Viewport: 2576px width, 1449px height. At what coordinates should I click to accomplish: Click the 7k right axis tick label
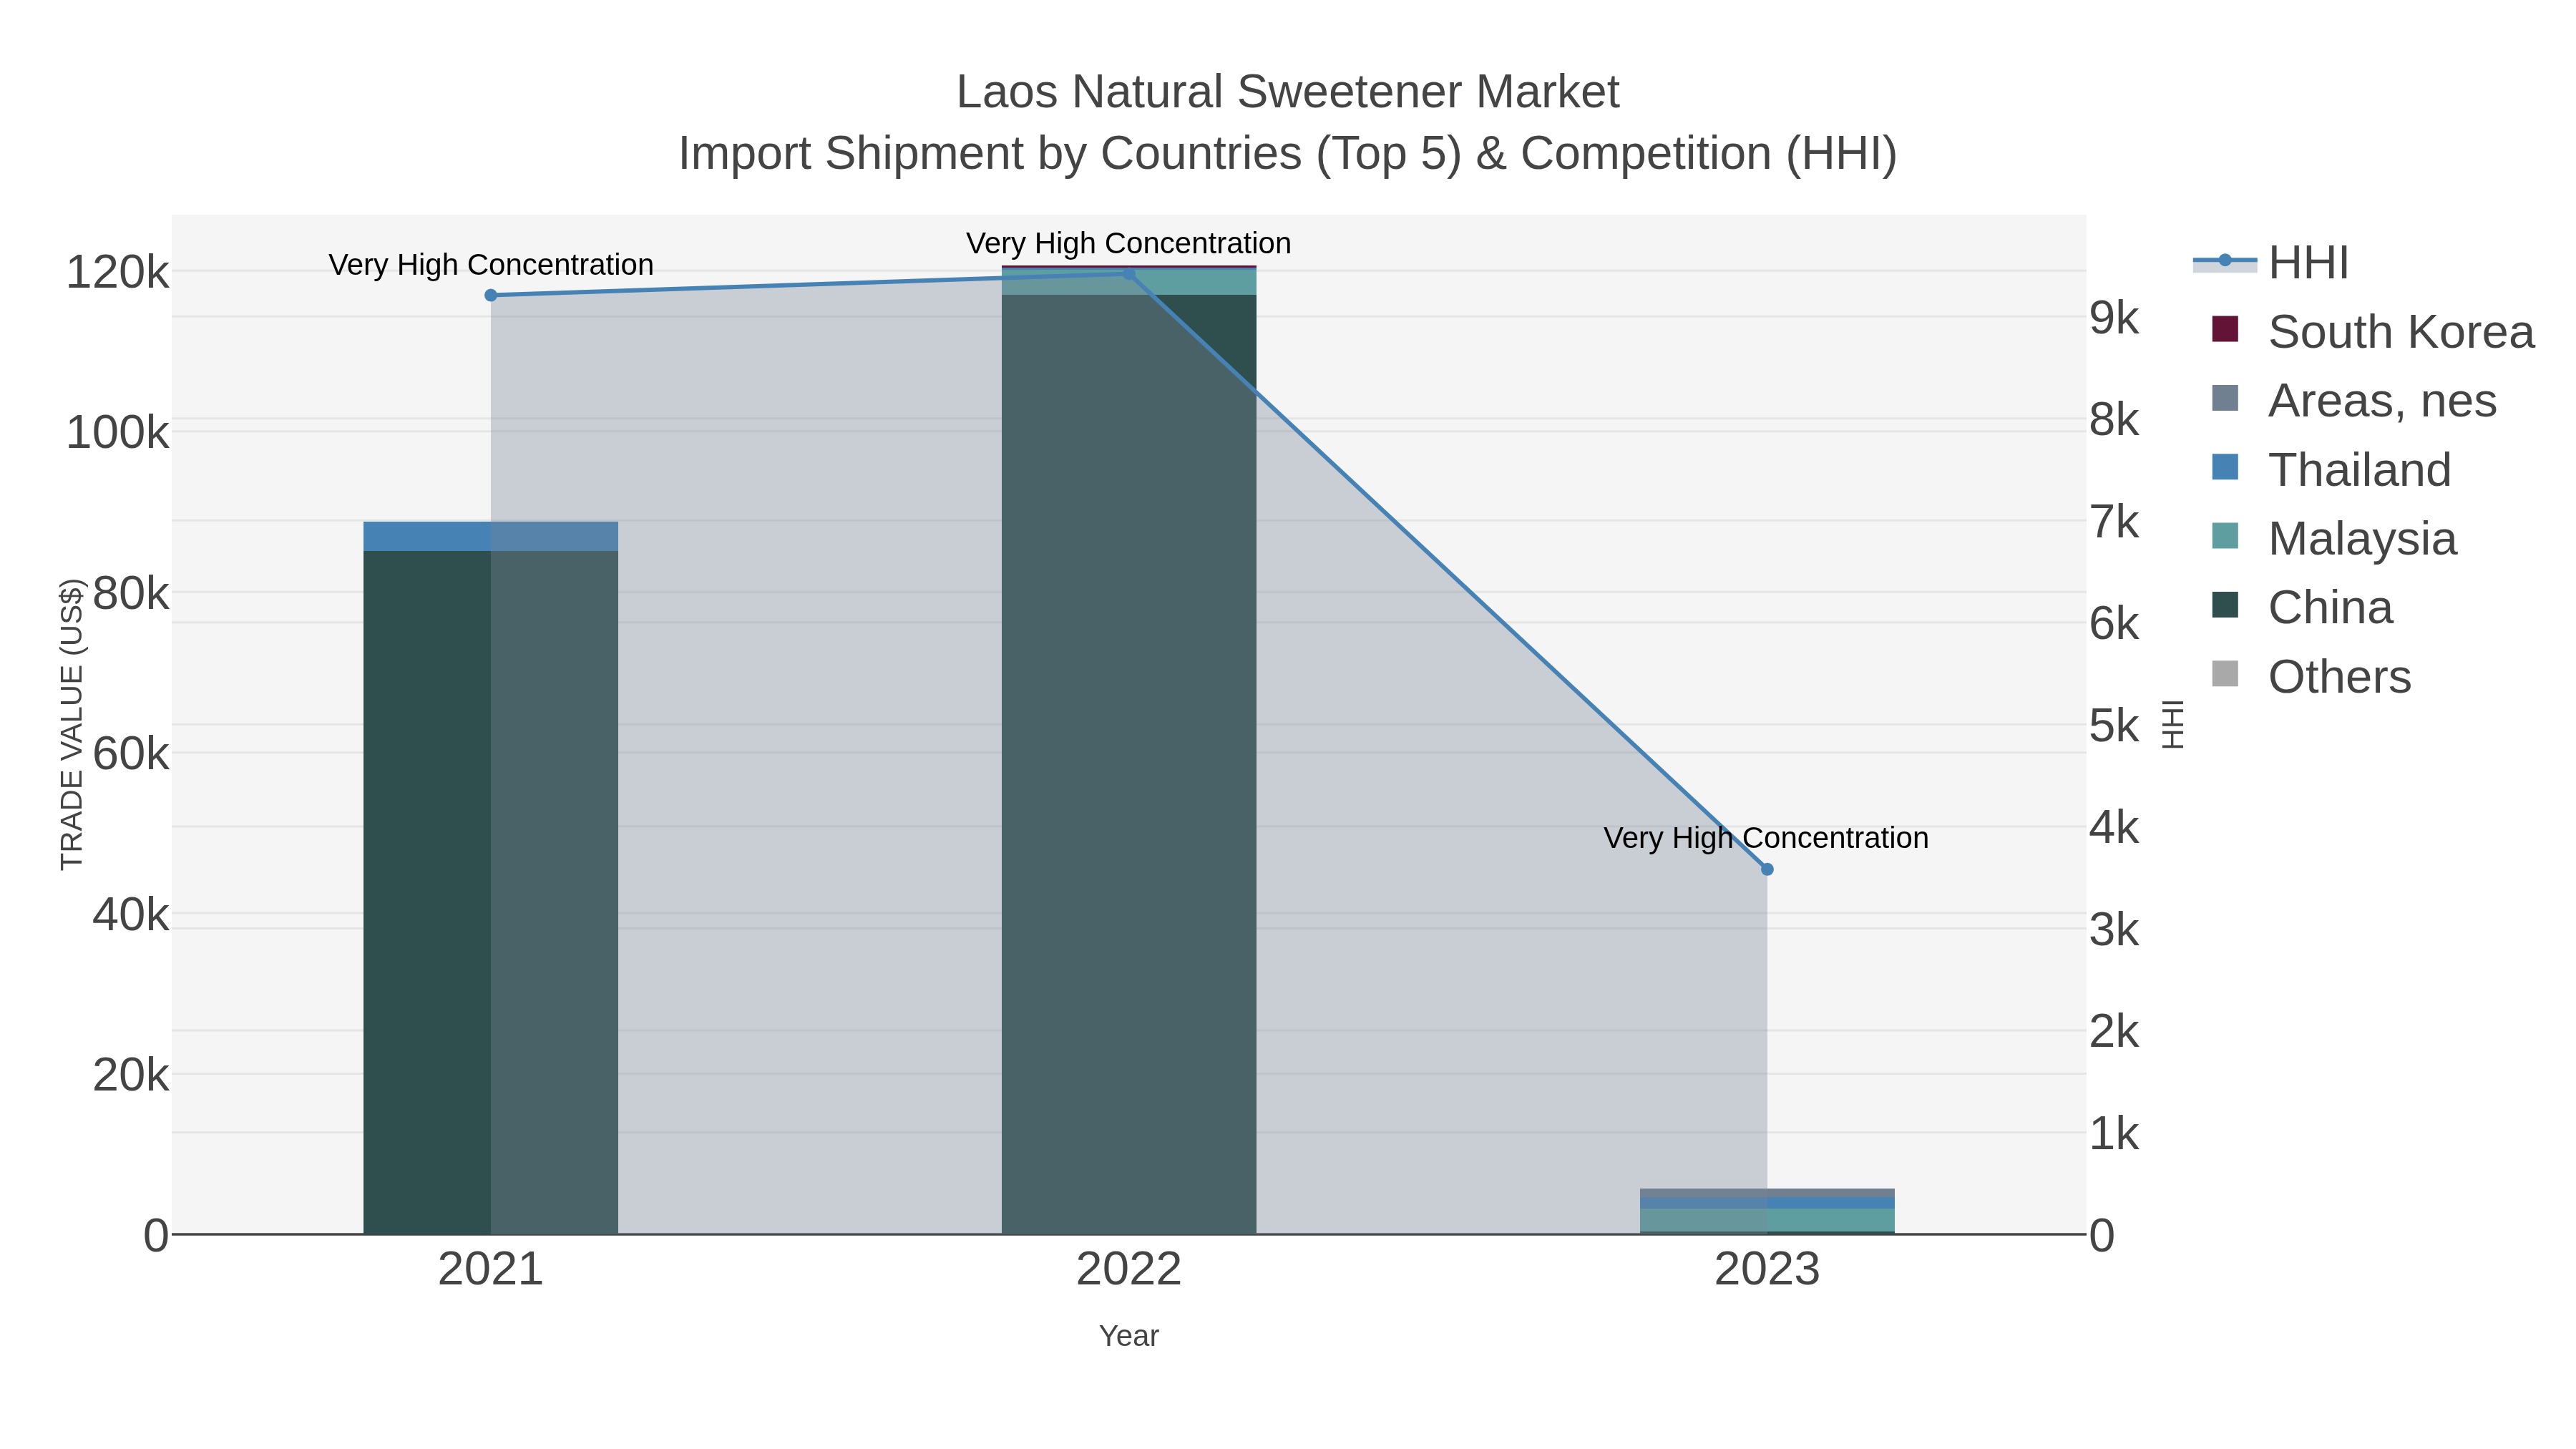tap(2114, 522)
